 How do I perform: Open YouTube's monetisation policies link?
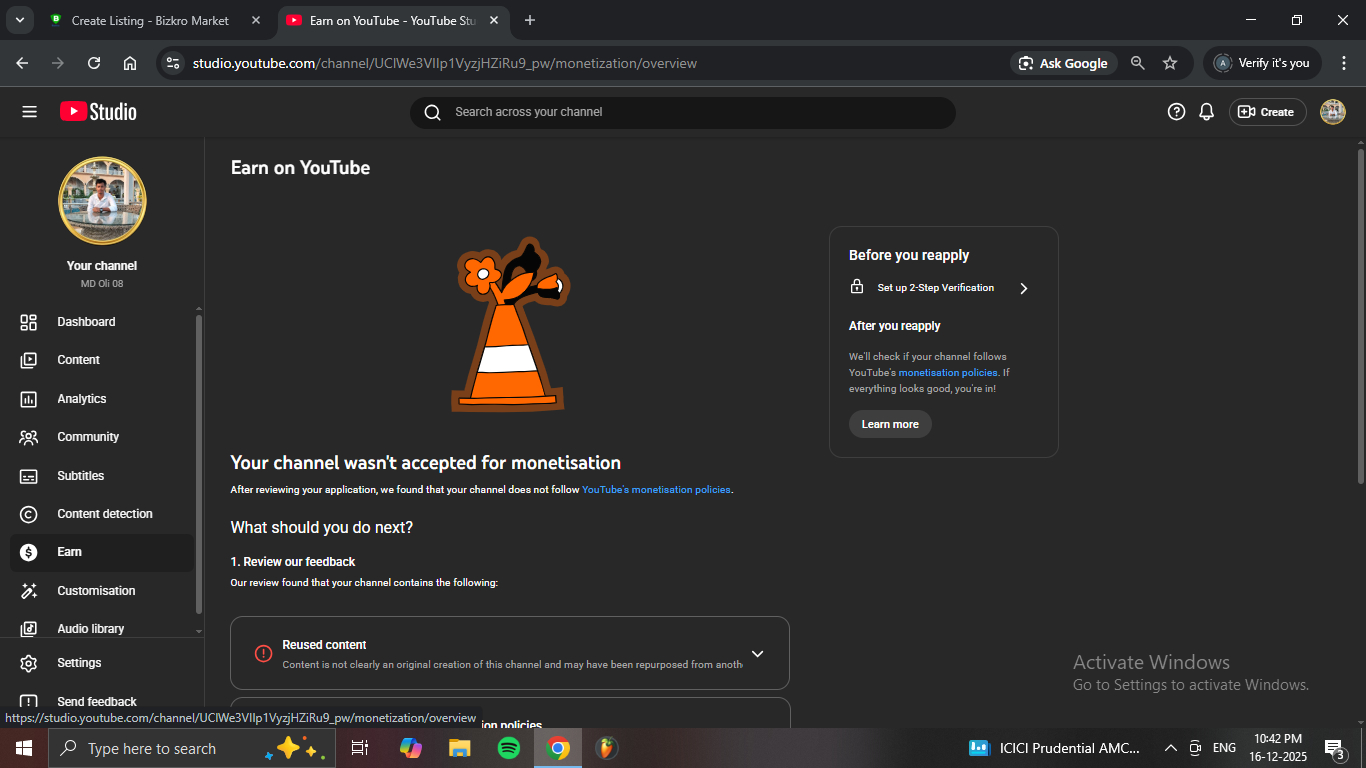point(656,490)
